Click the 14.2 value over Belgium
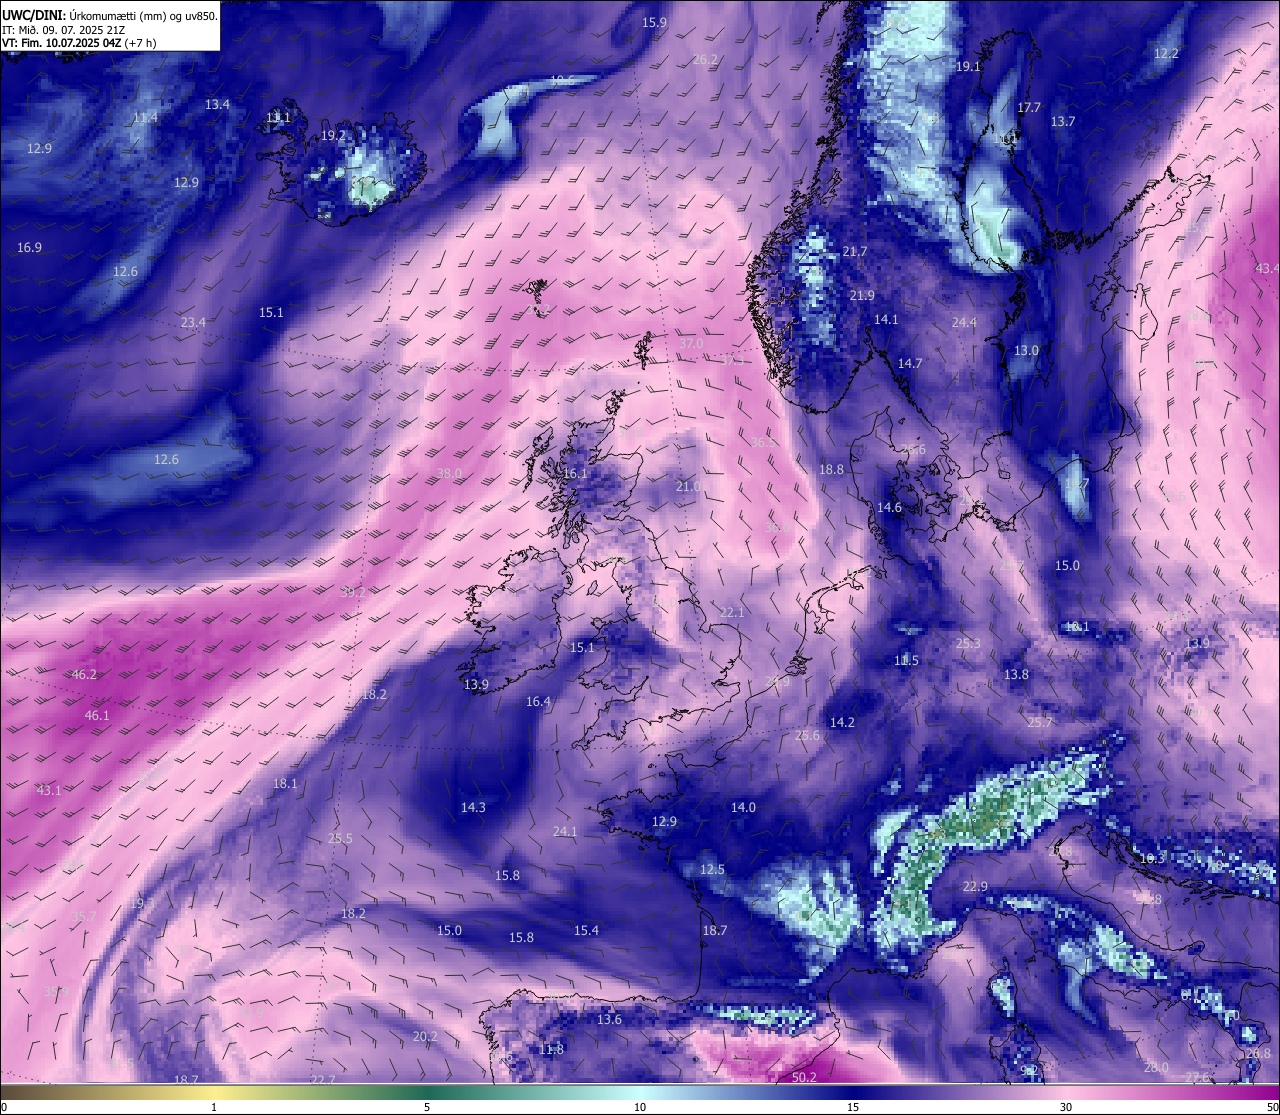This screenshot has width=1280, height=1115. click(842, 722)
